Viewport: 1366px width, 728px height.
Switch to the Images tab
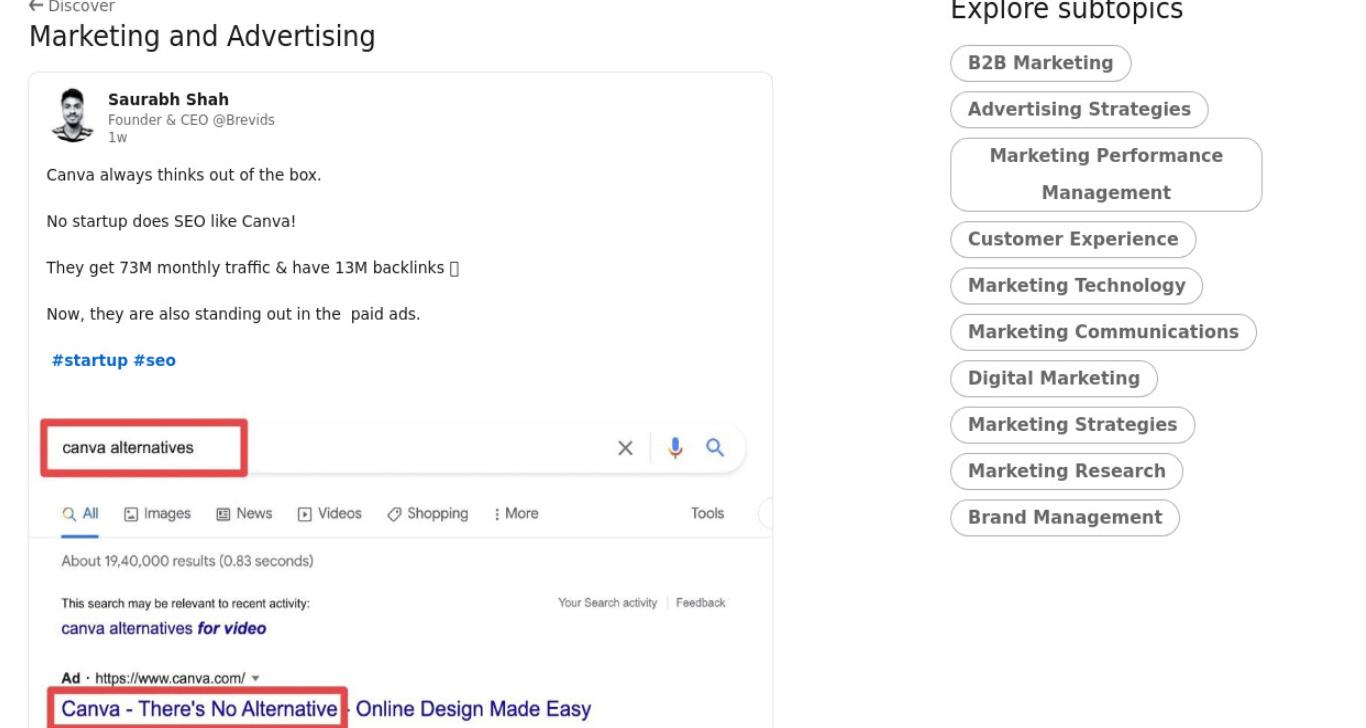pyautogui.click(x=157, y=513)
